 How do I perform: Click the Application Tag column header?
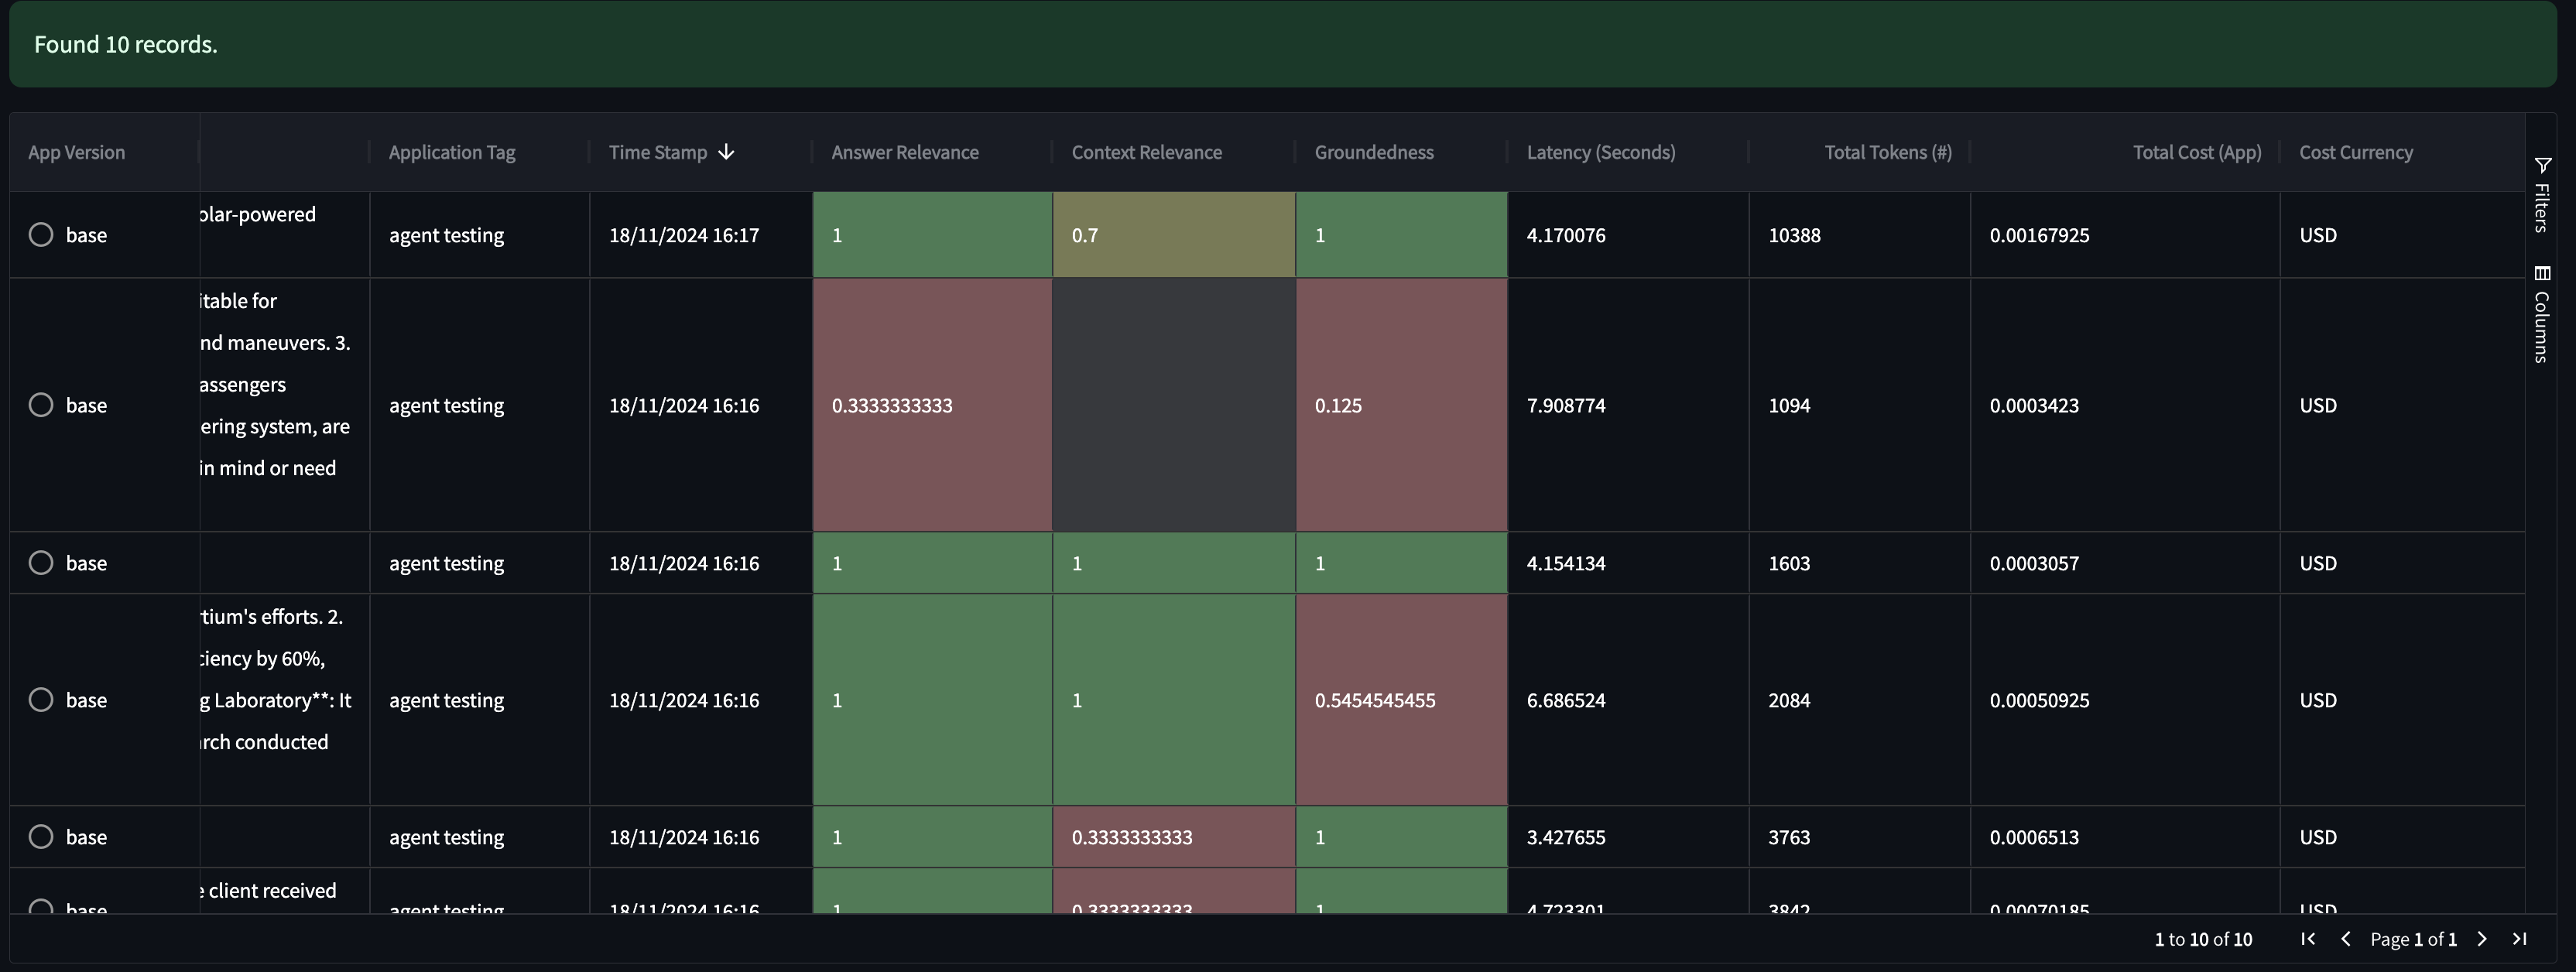[x=452, y=152]
